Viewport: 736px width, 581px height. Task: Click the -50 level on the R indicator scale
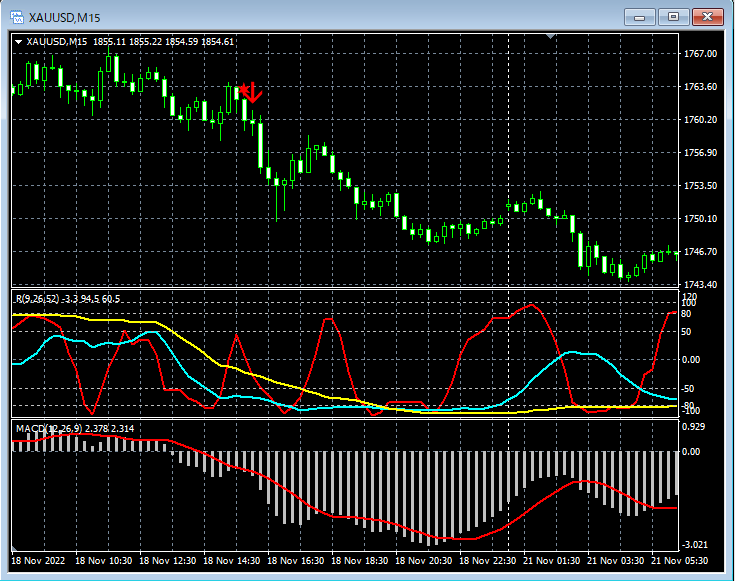click(688, 389)
